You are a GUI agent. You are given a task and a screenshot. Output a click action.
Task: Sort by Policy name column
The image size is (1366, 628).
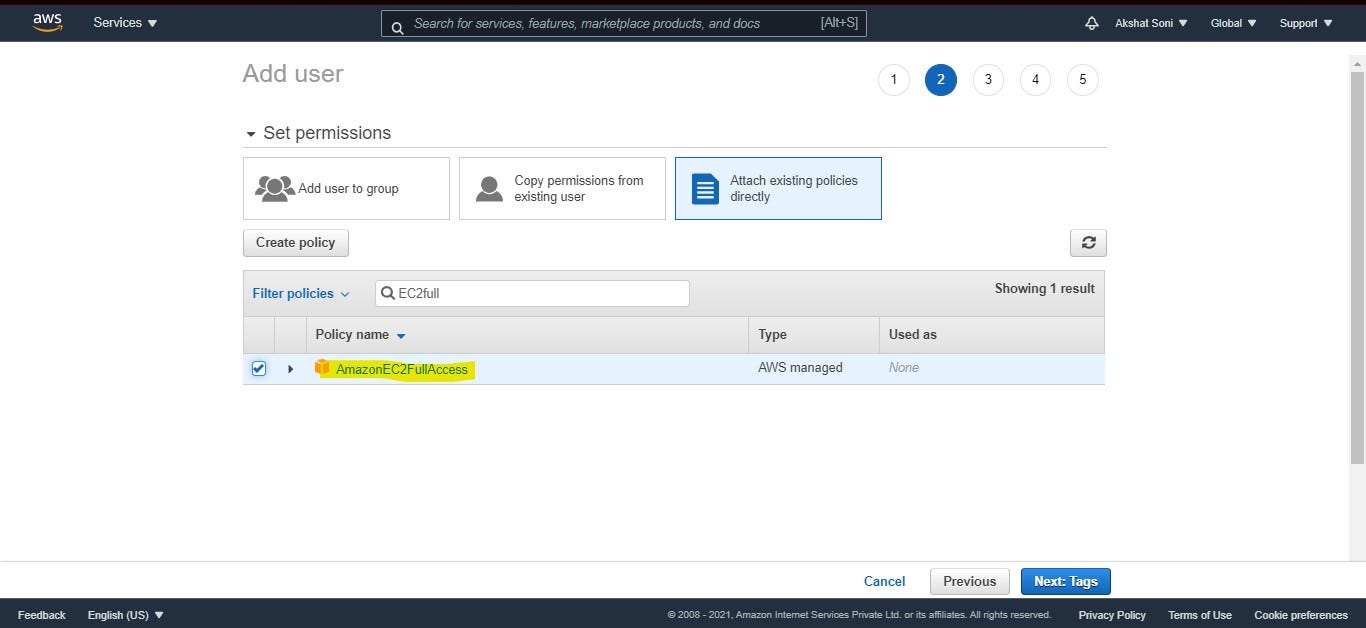360,335
